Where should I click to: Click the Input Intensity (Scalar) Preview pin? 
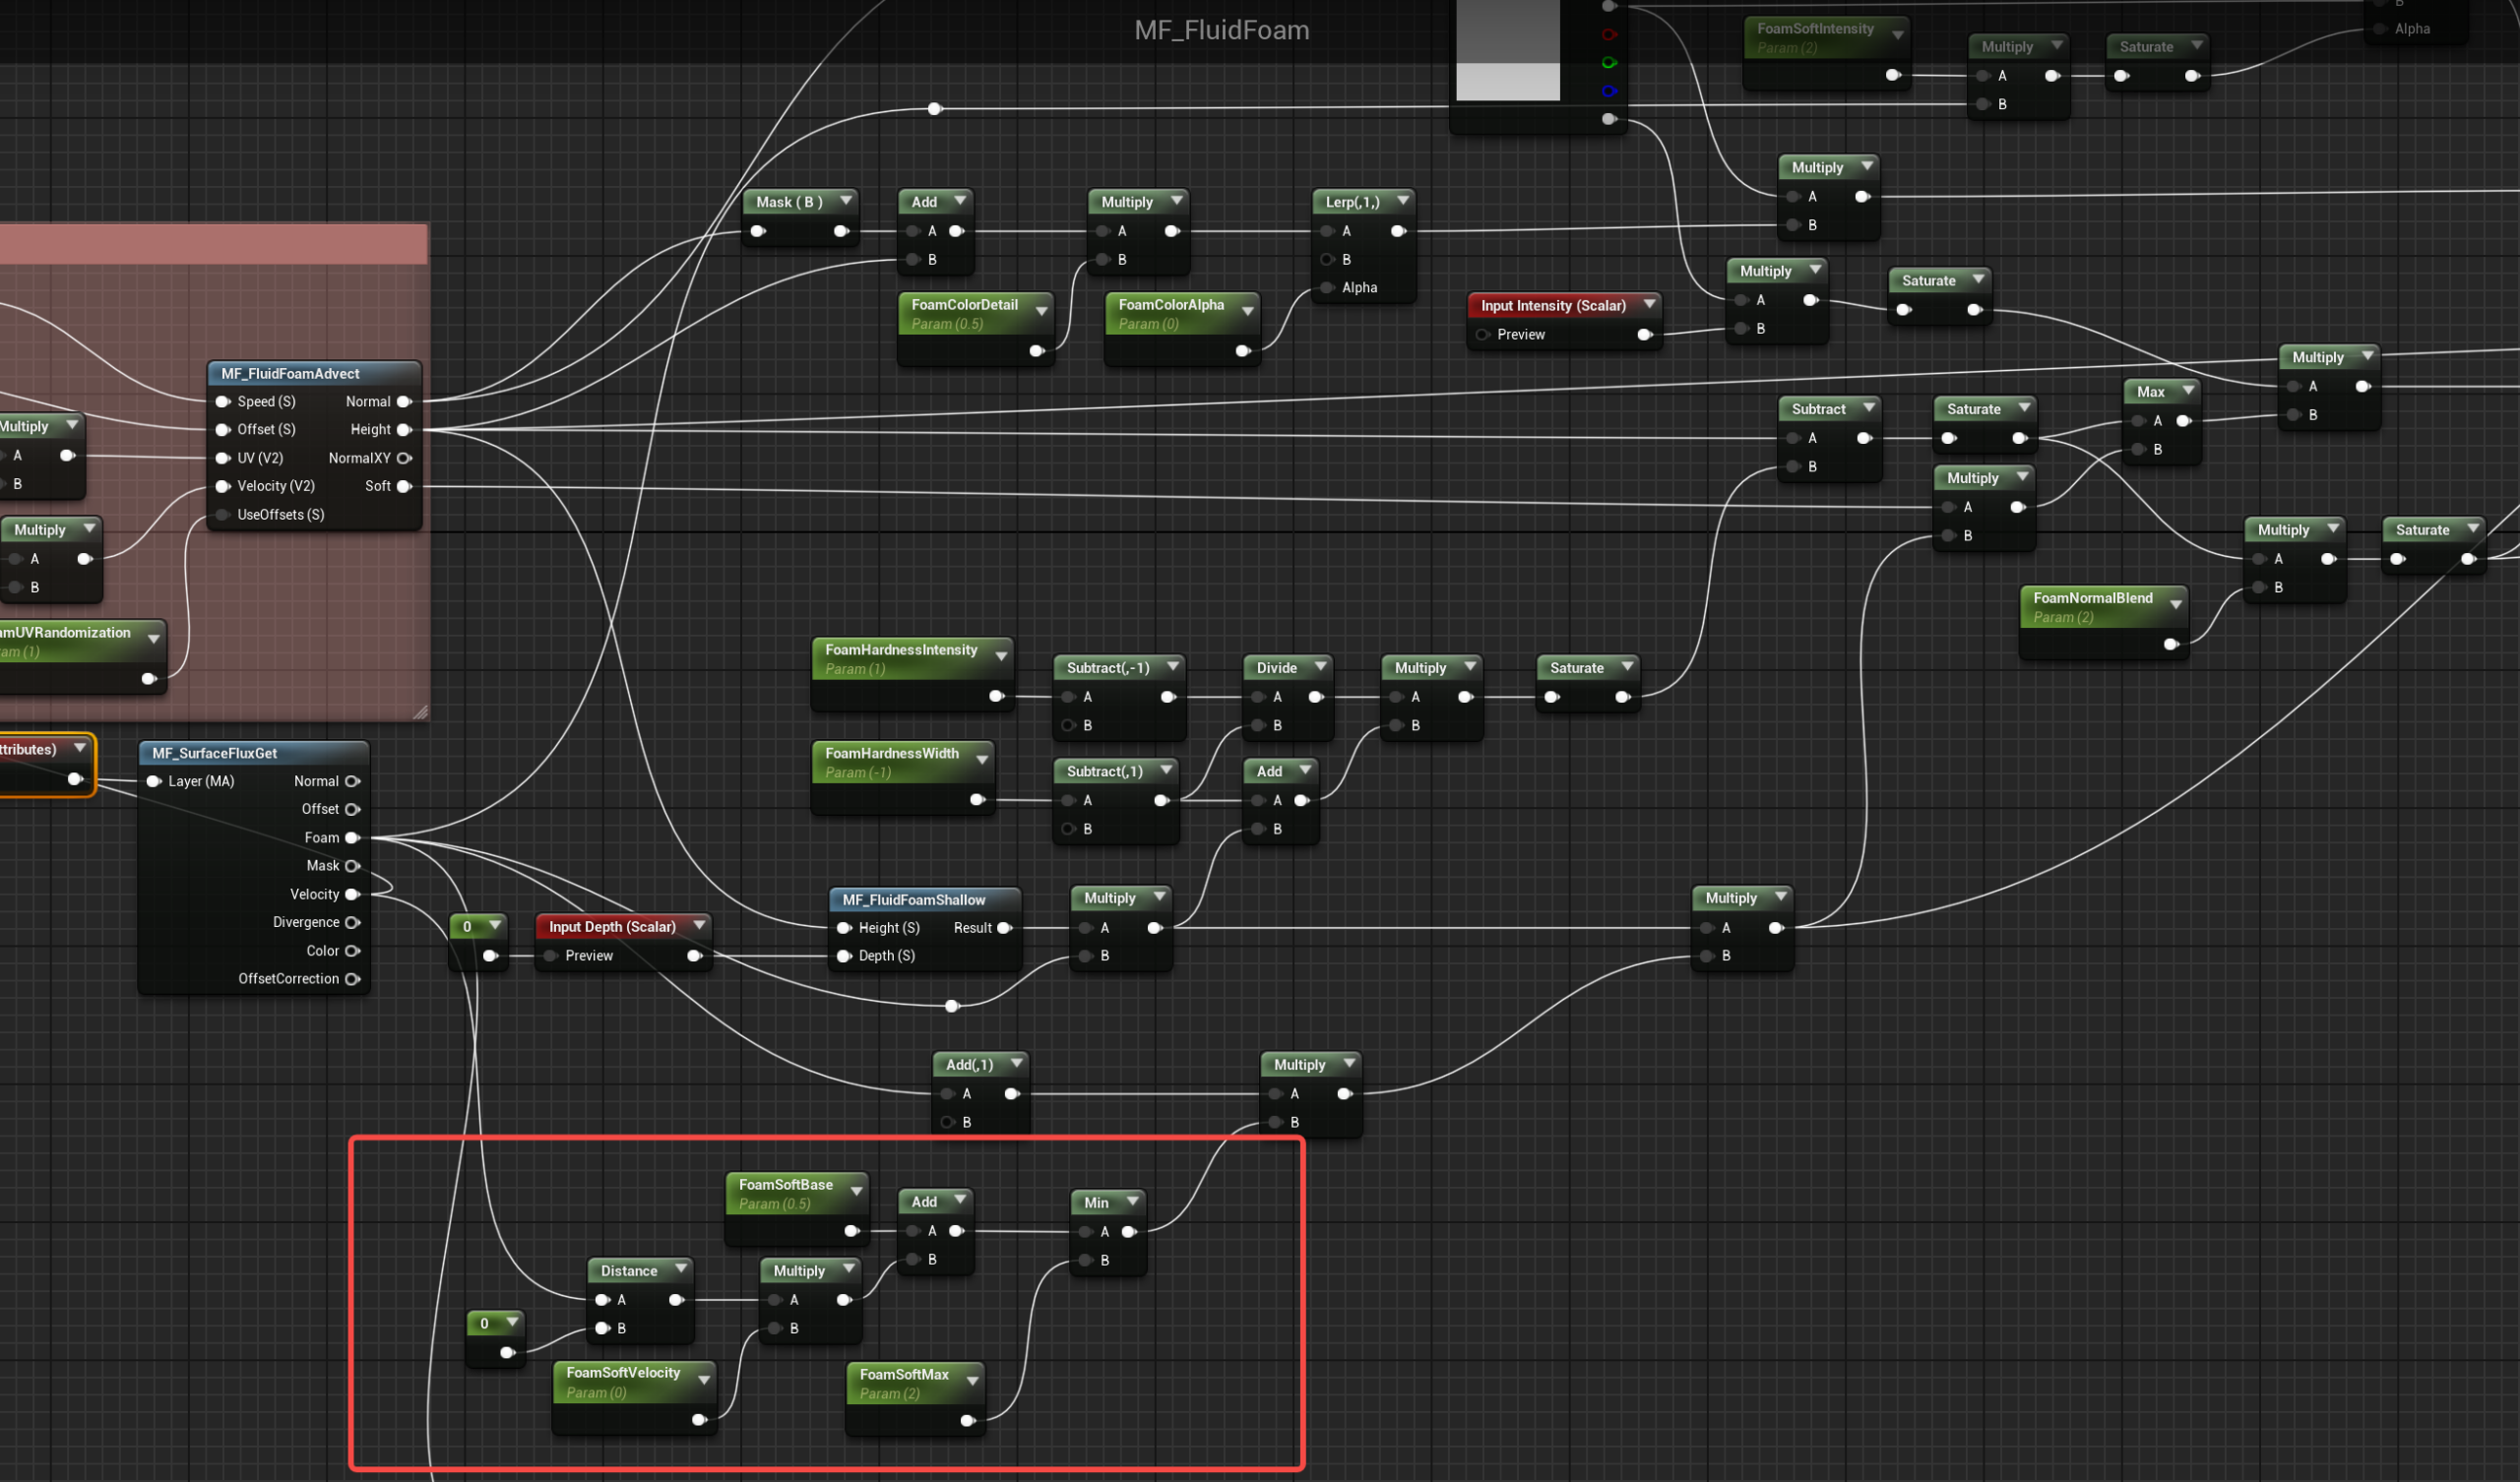(1483, 335)
